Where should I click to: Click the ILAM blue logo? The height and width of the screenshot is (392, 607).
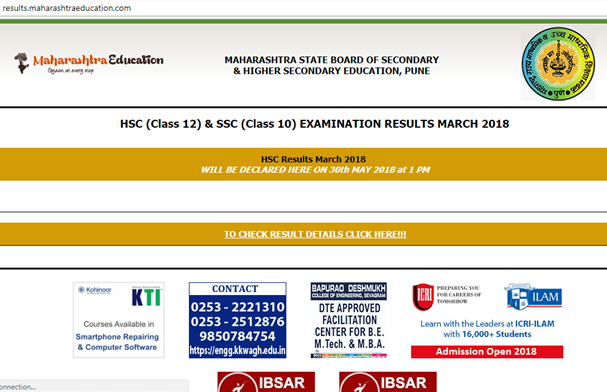click(533, 297)
